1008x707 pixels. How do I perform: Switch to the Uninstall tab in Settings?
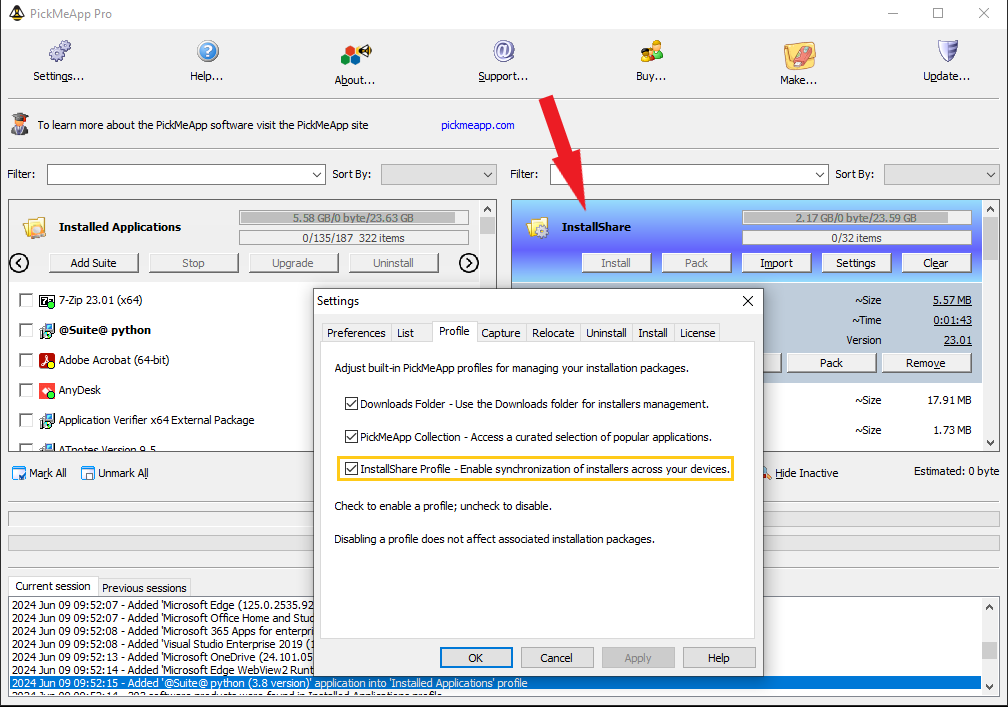(606, 333)
